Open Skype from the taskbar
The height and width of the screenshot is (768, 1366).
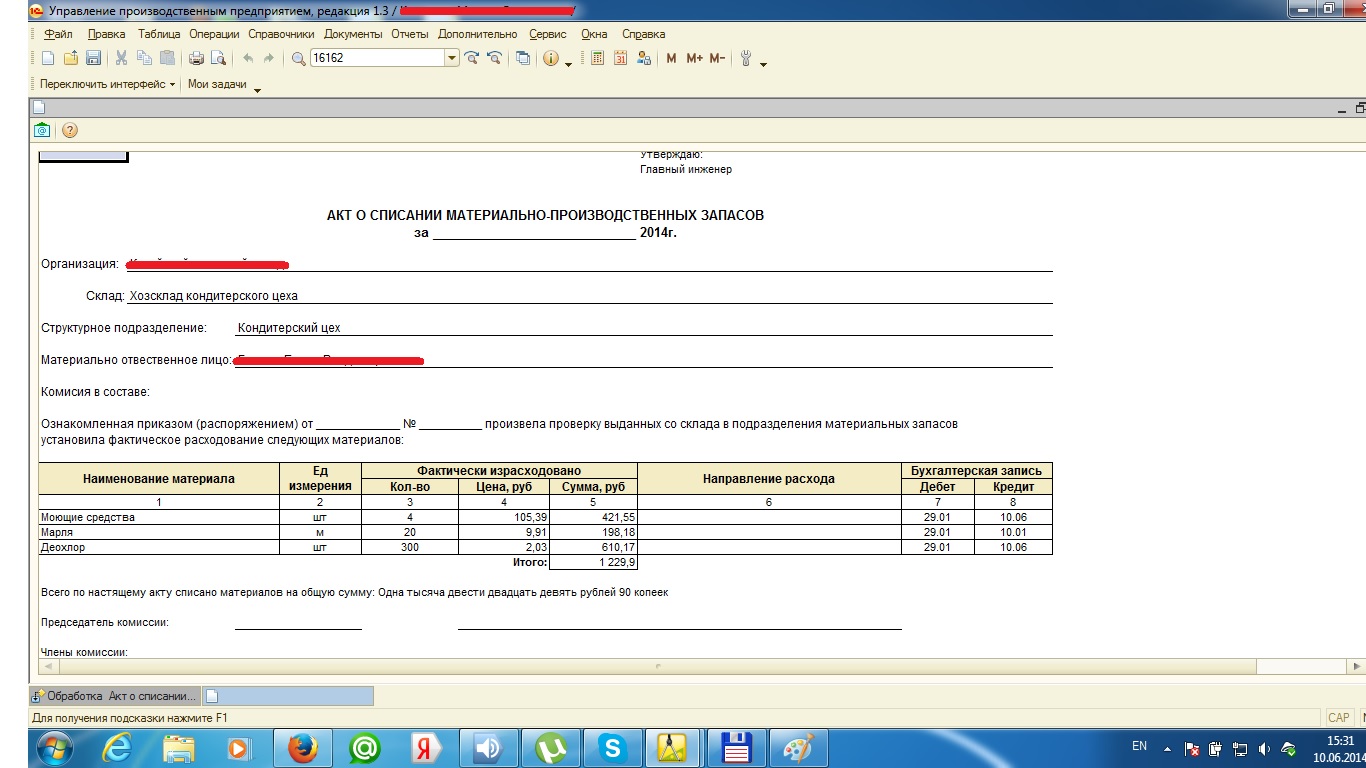pyautogui.click(x=611, y=748)
